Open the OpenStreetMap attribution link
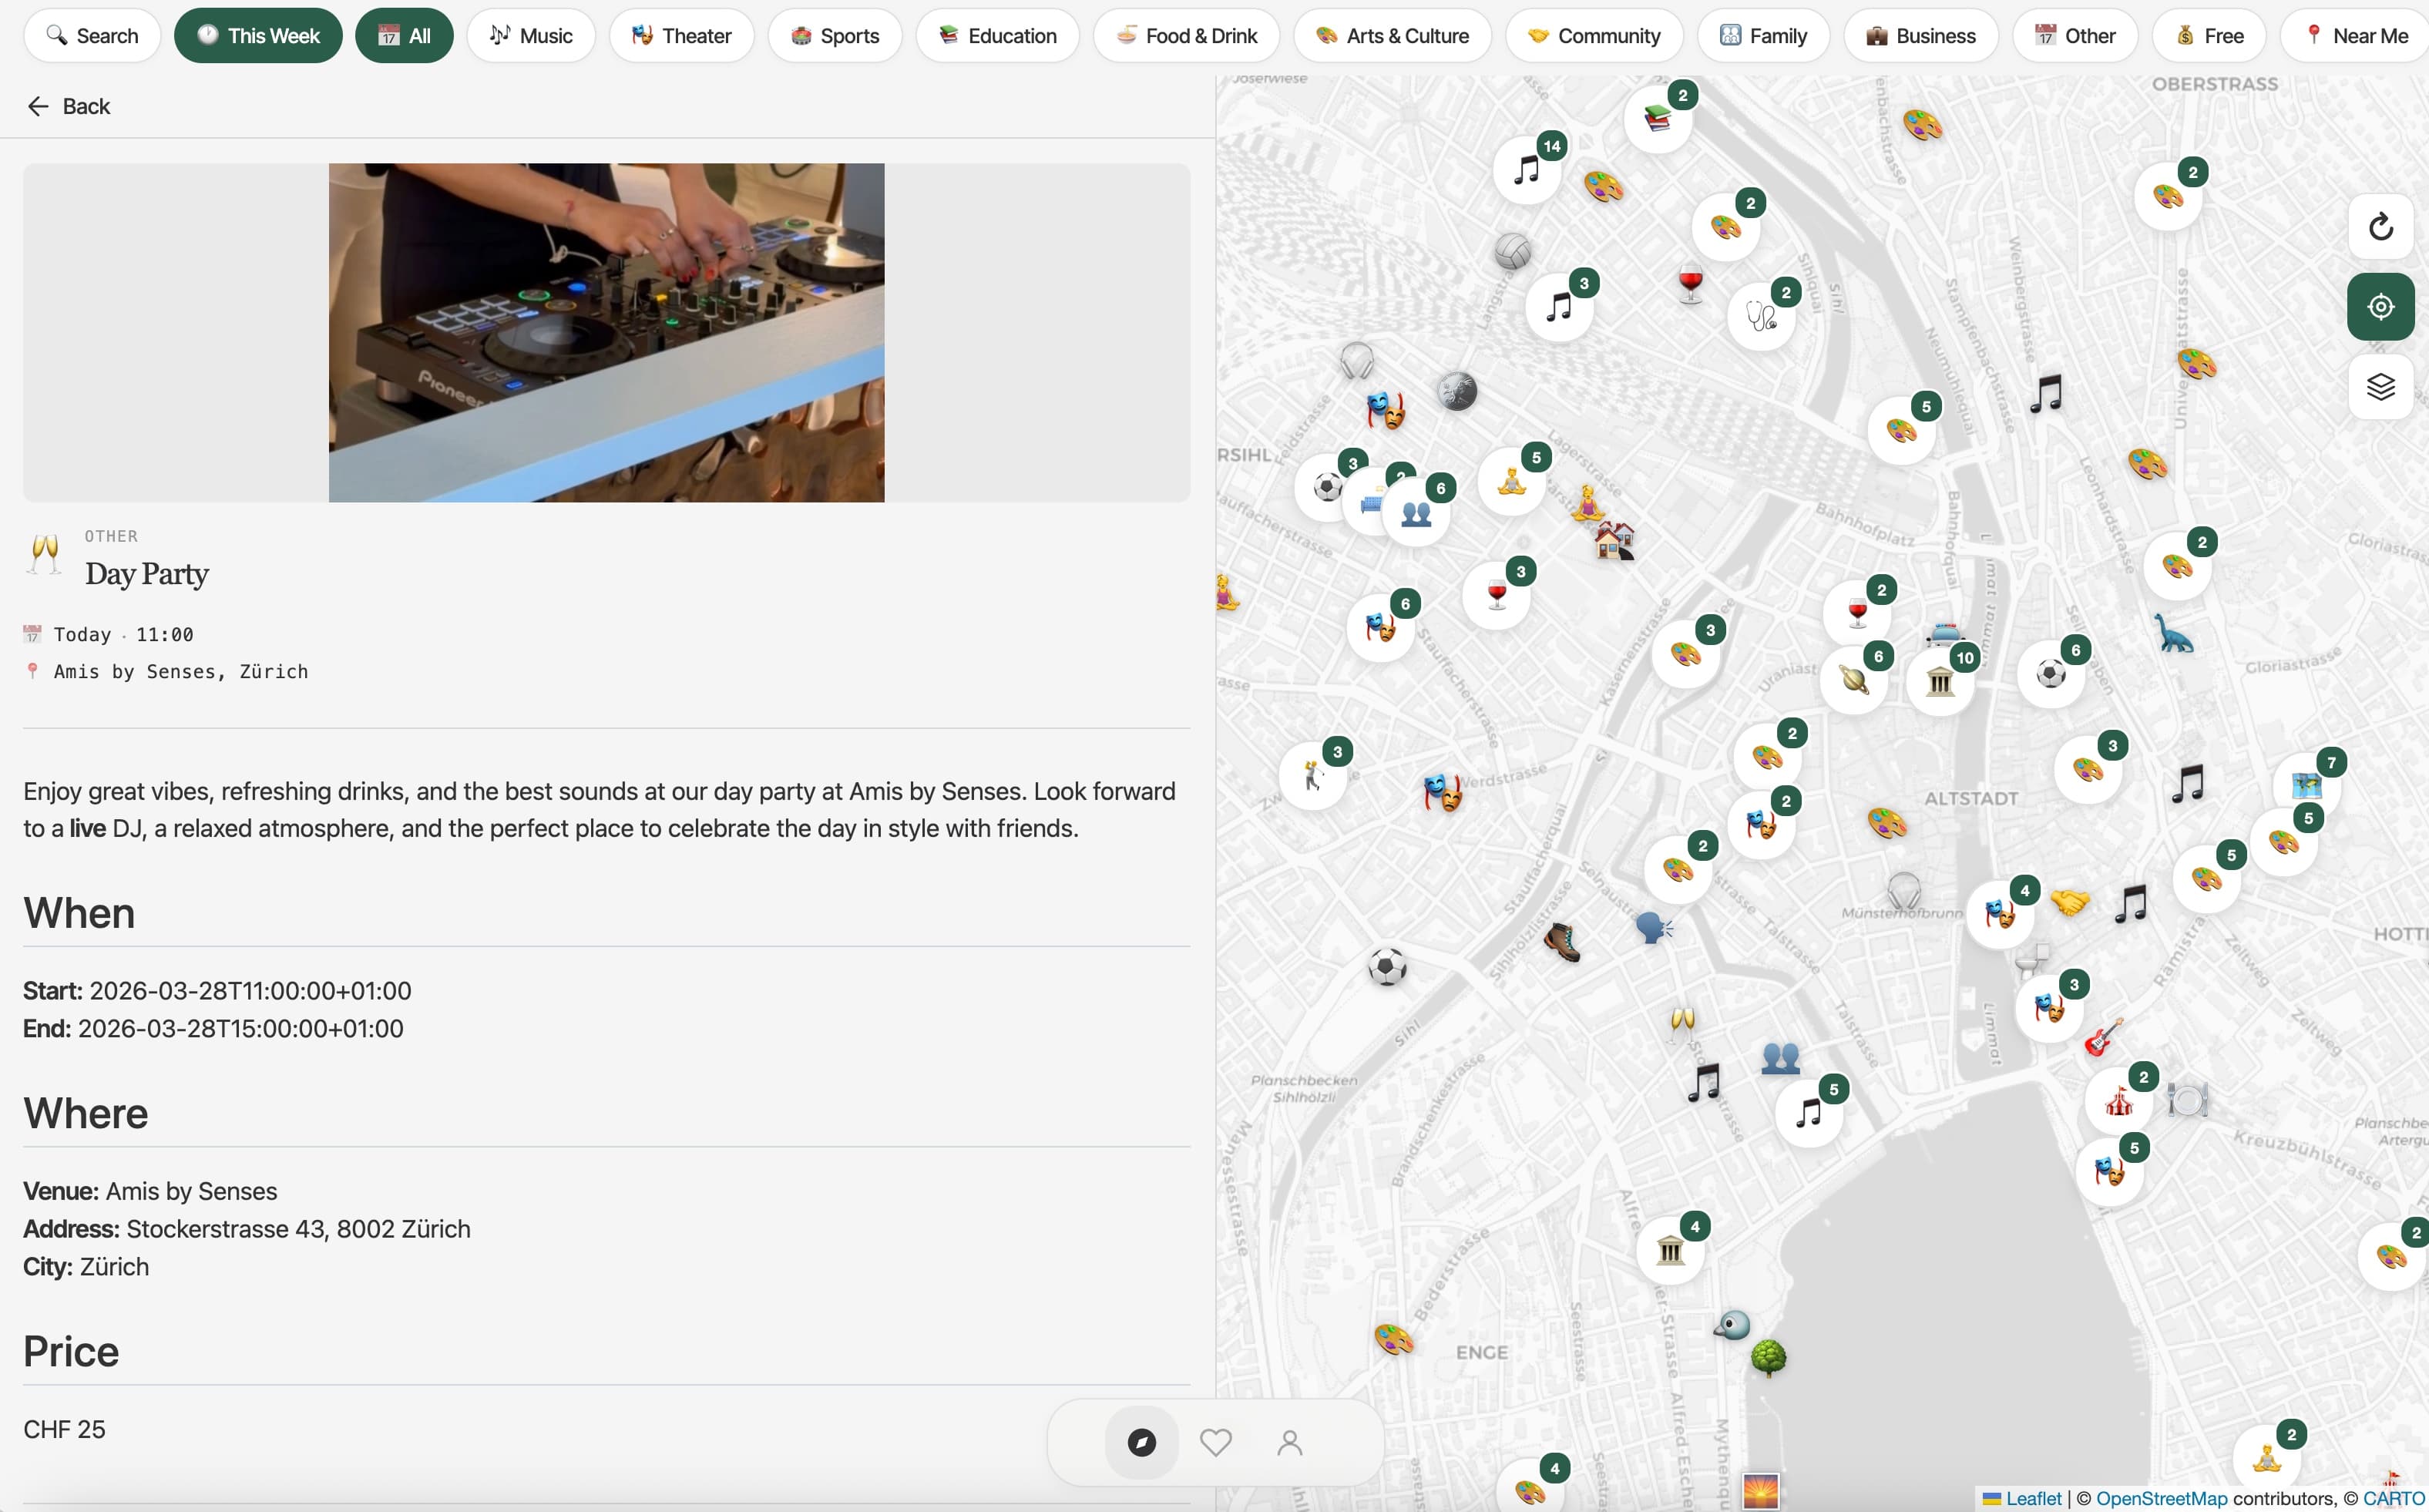The width and height of the screenshot is (2429, 1512). coord(2161,1498)
